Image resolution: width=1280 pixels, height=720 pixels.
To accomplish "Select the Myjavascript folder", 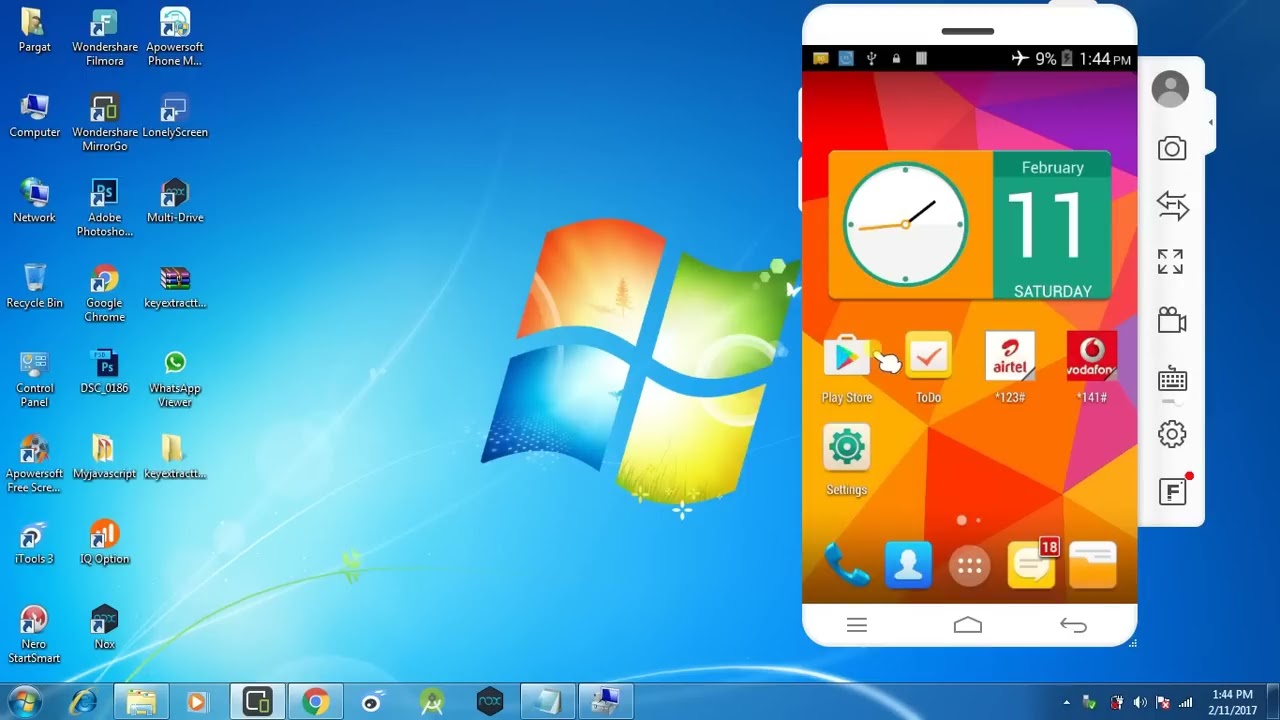I will click(104, 457).
